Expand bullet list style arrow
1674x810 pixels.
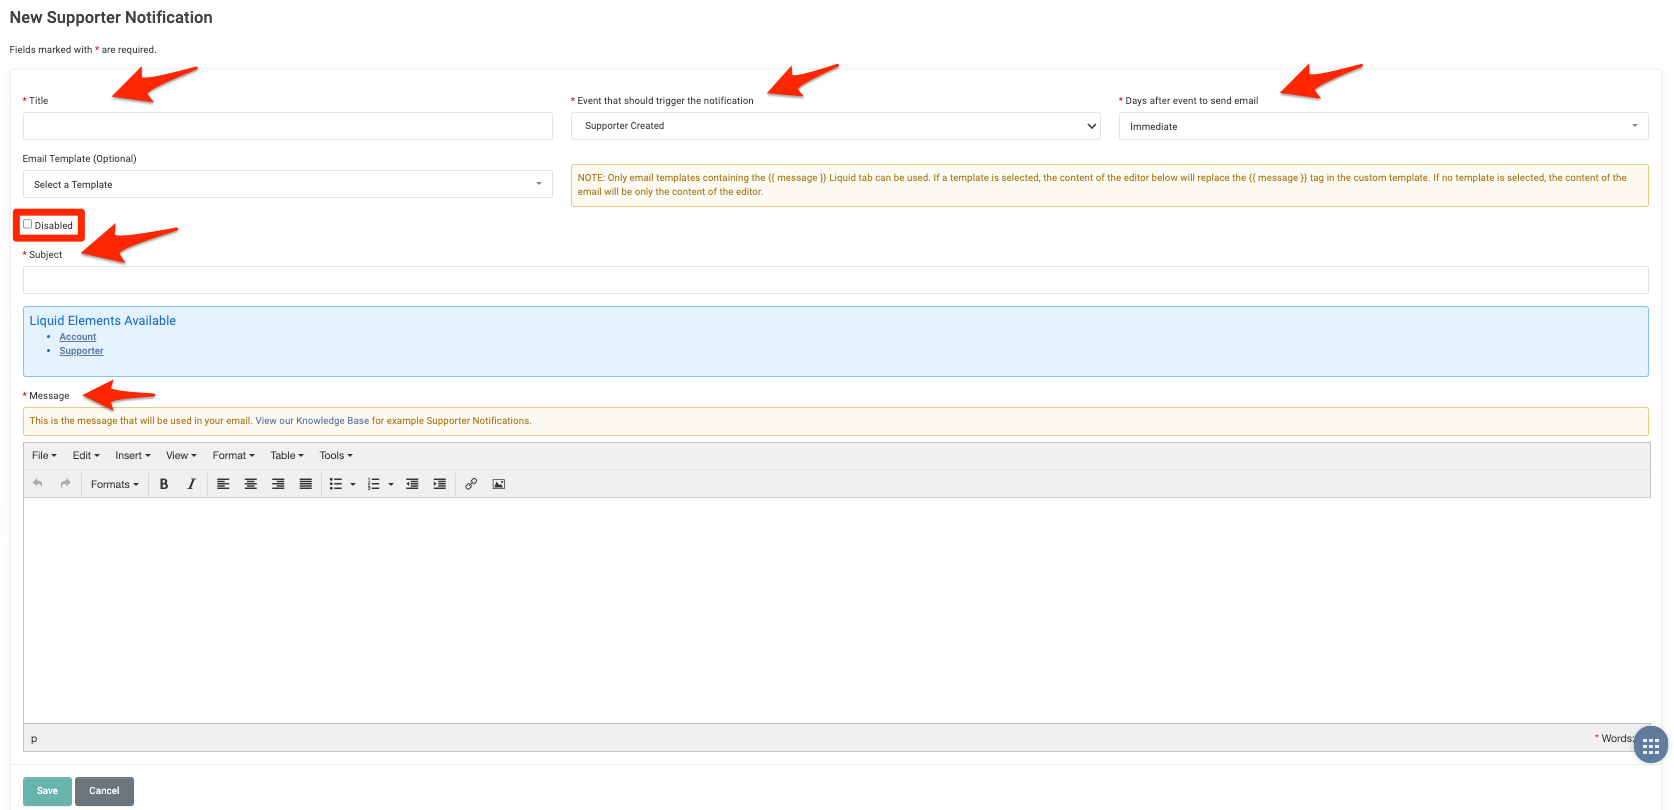(353, 484)
